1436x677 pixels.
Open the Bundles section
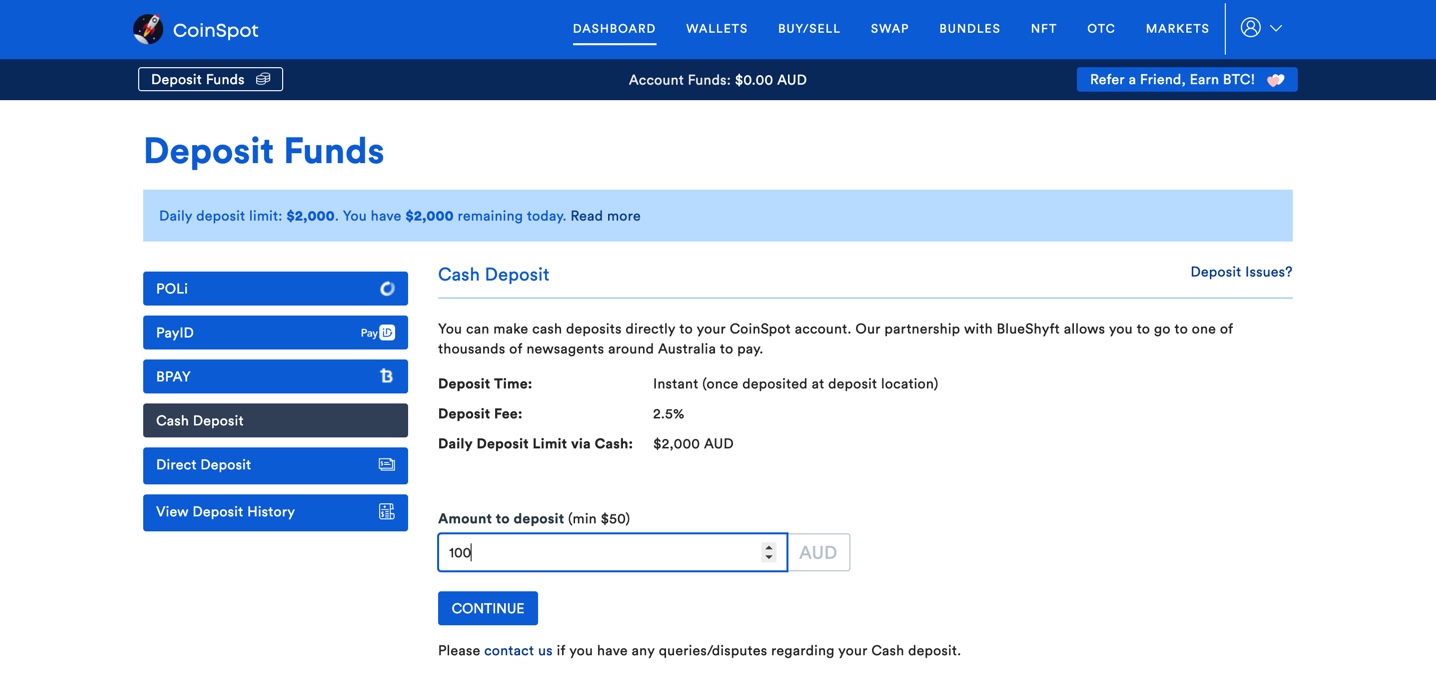pyautogui.click(x=970, y=29)
